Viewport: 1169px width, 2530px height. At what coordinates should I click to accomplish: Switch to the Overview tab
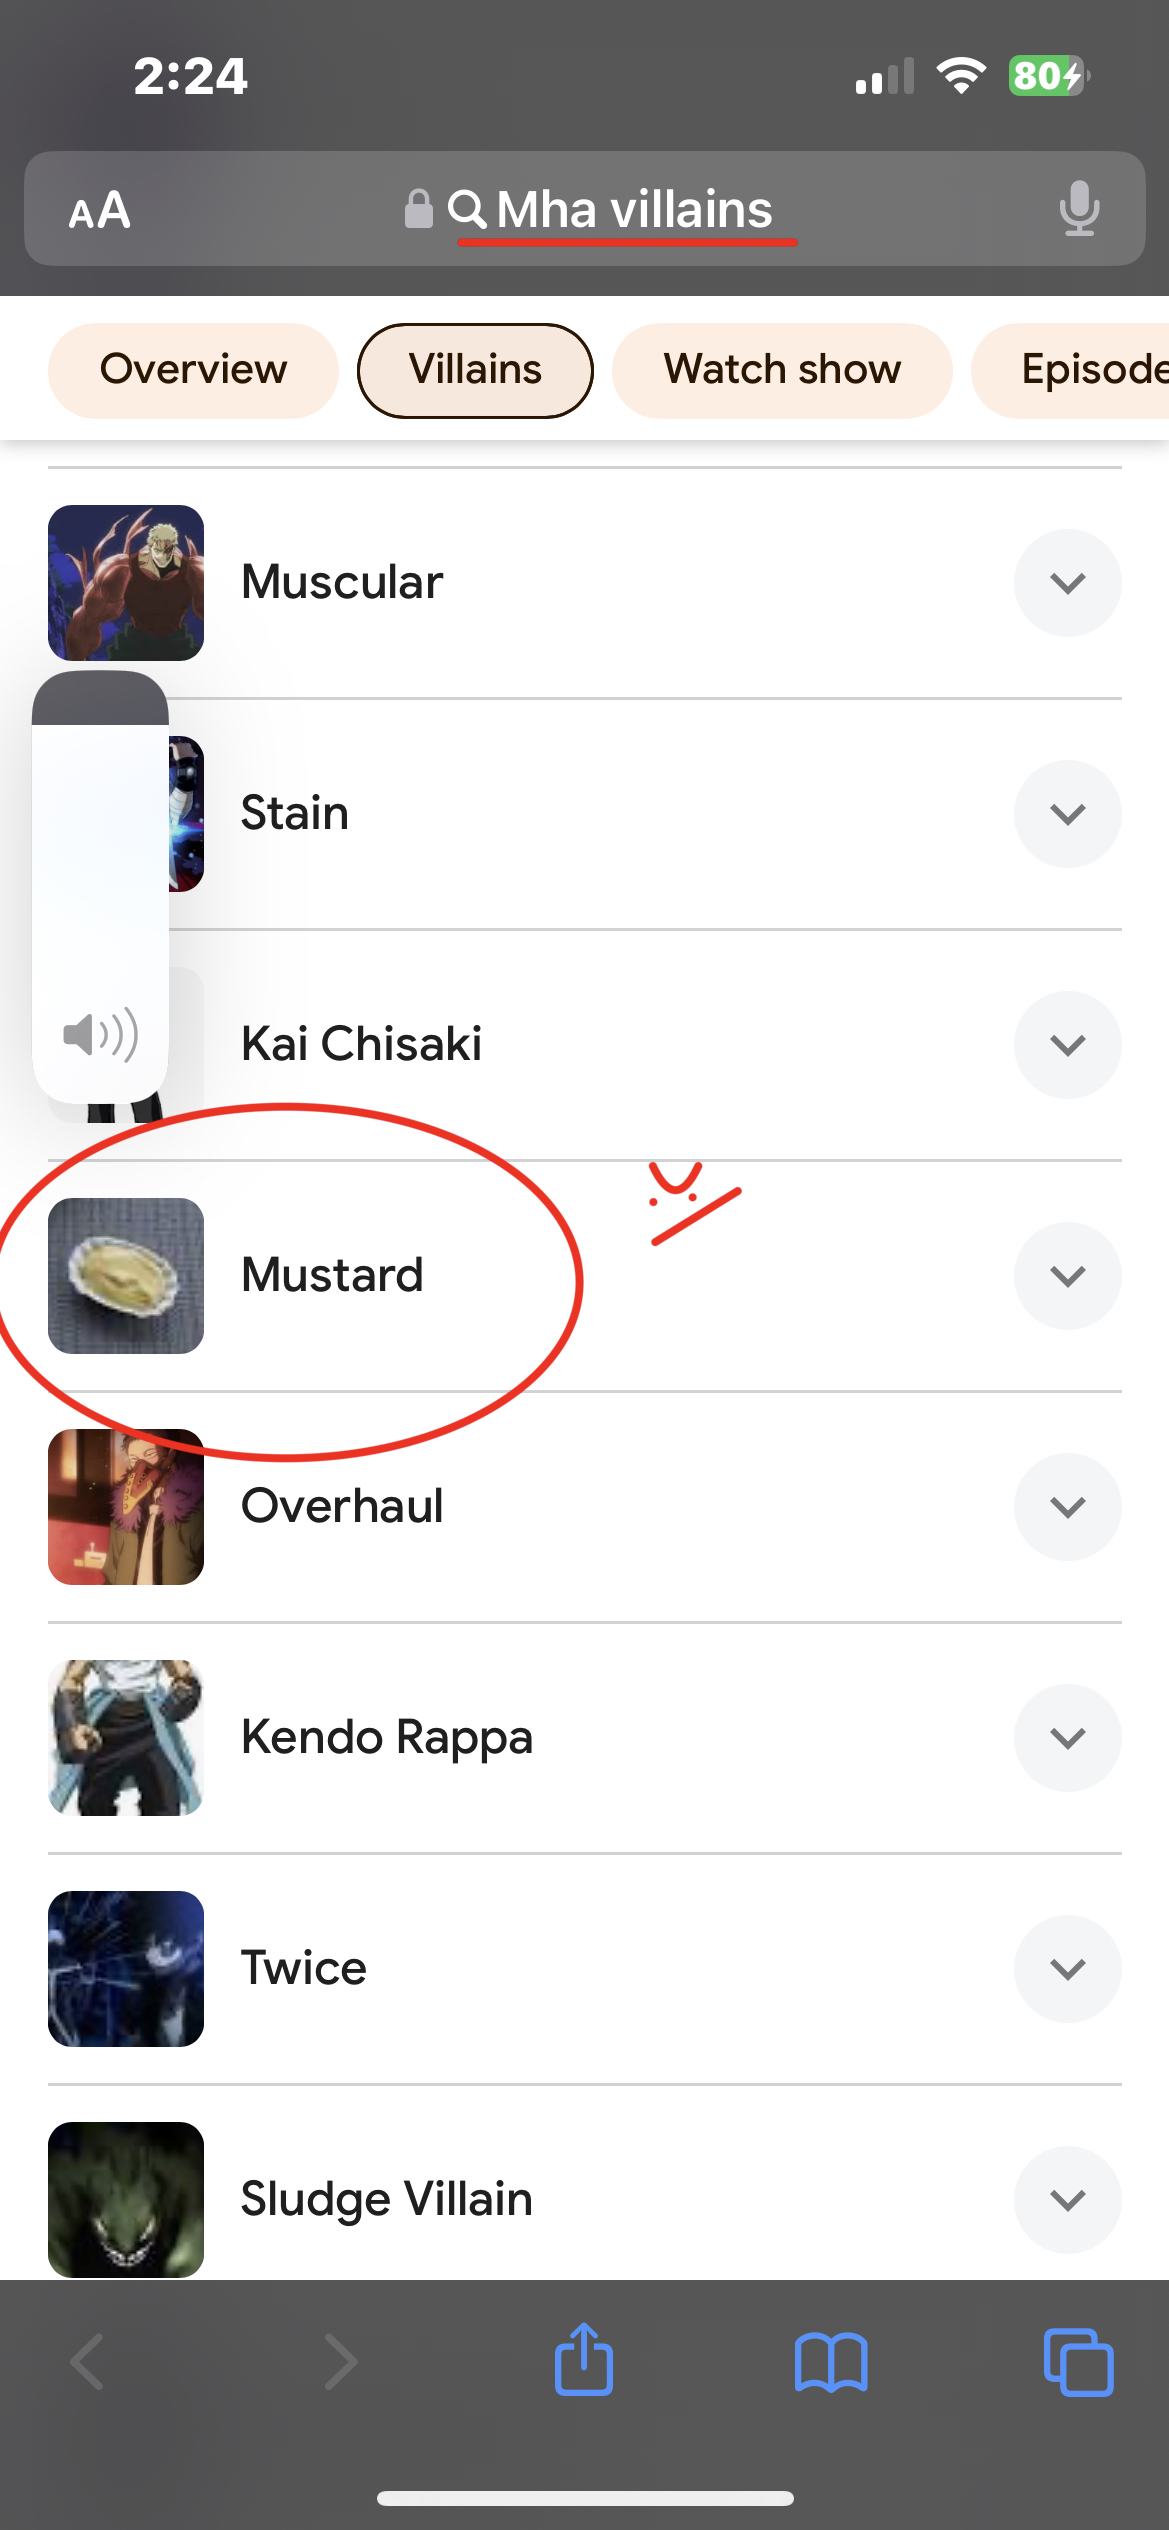[193, 370]
